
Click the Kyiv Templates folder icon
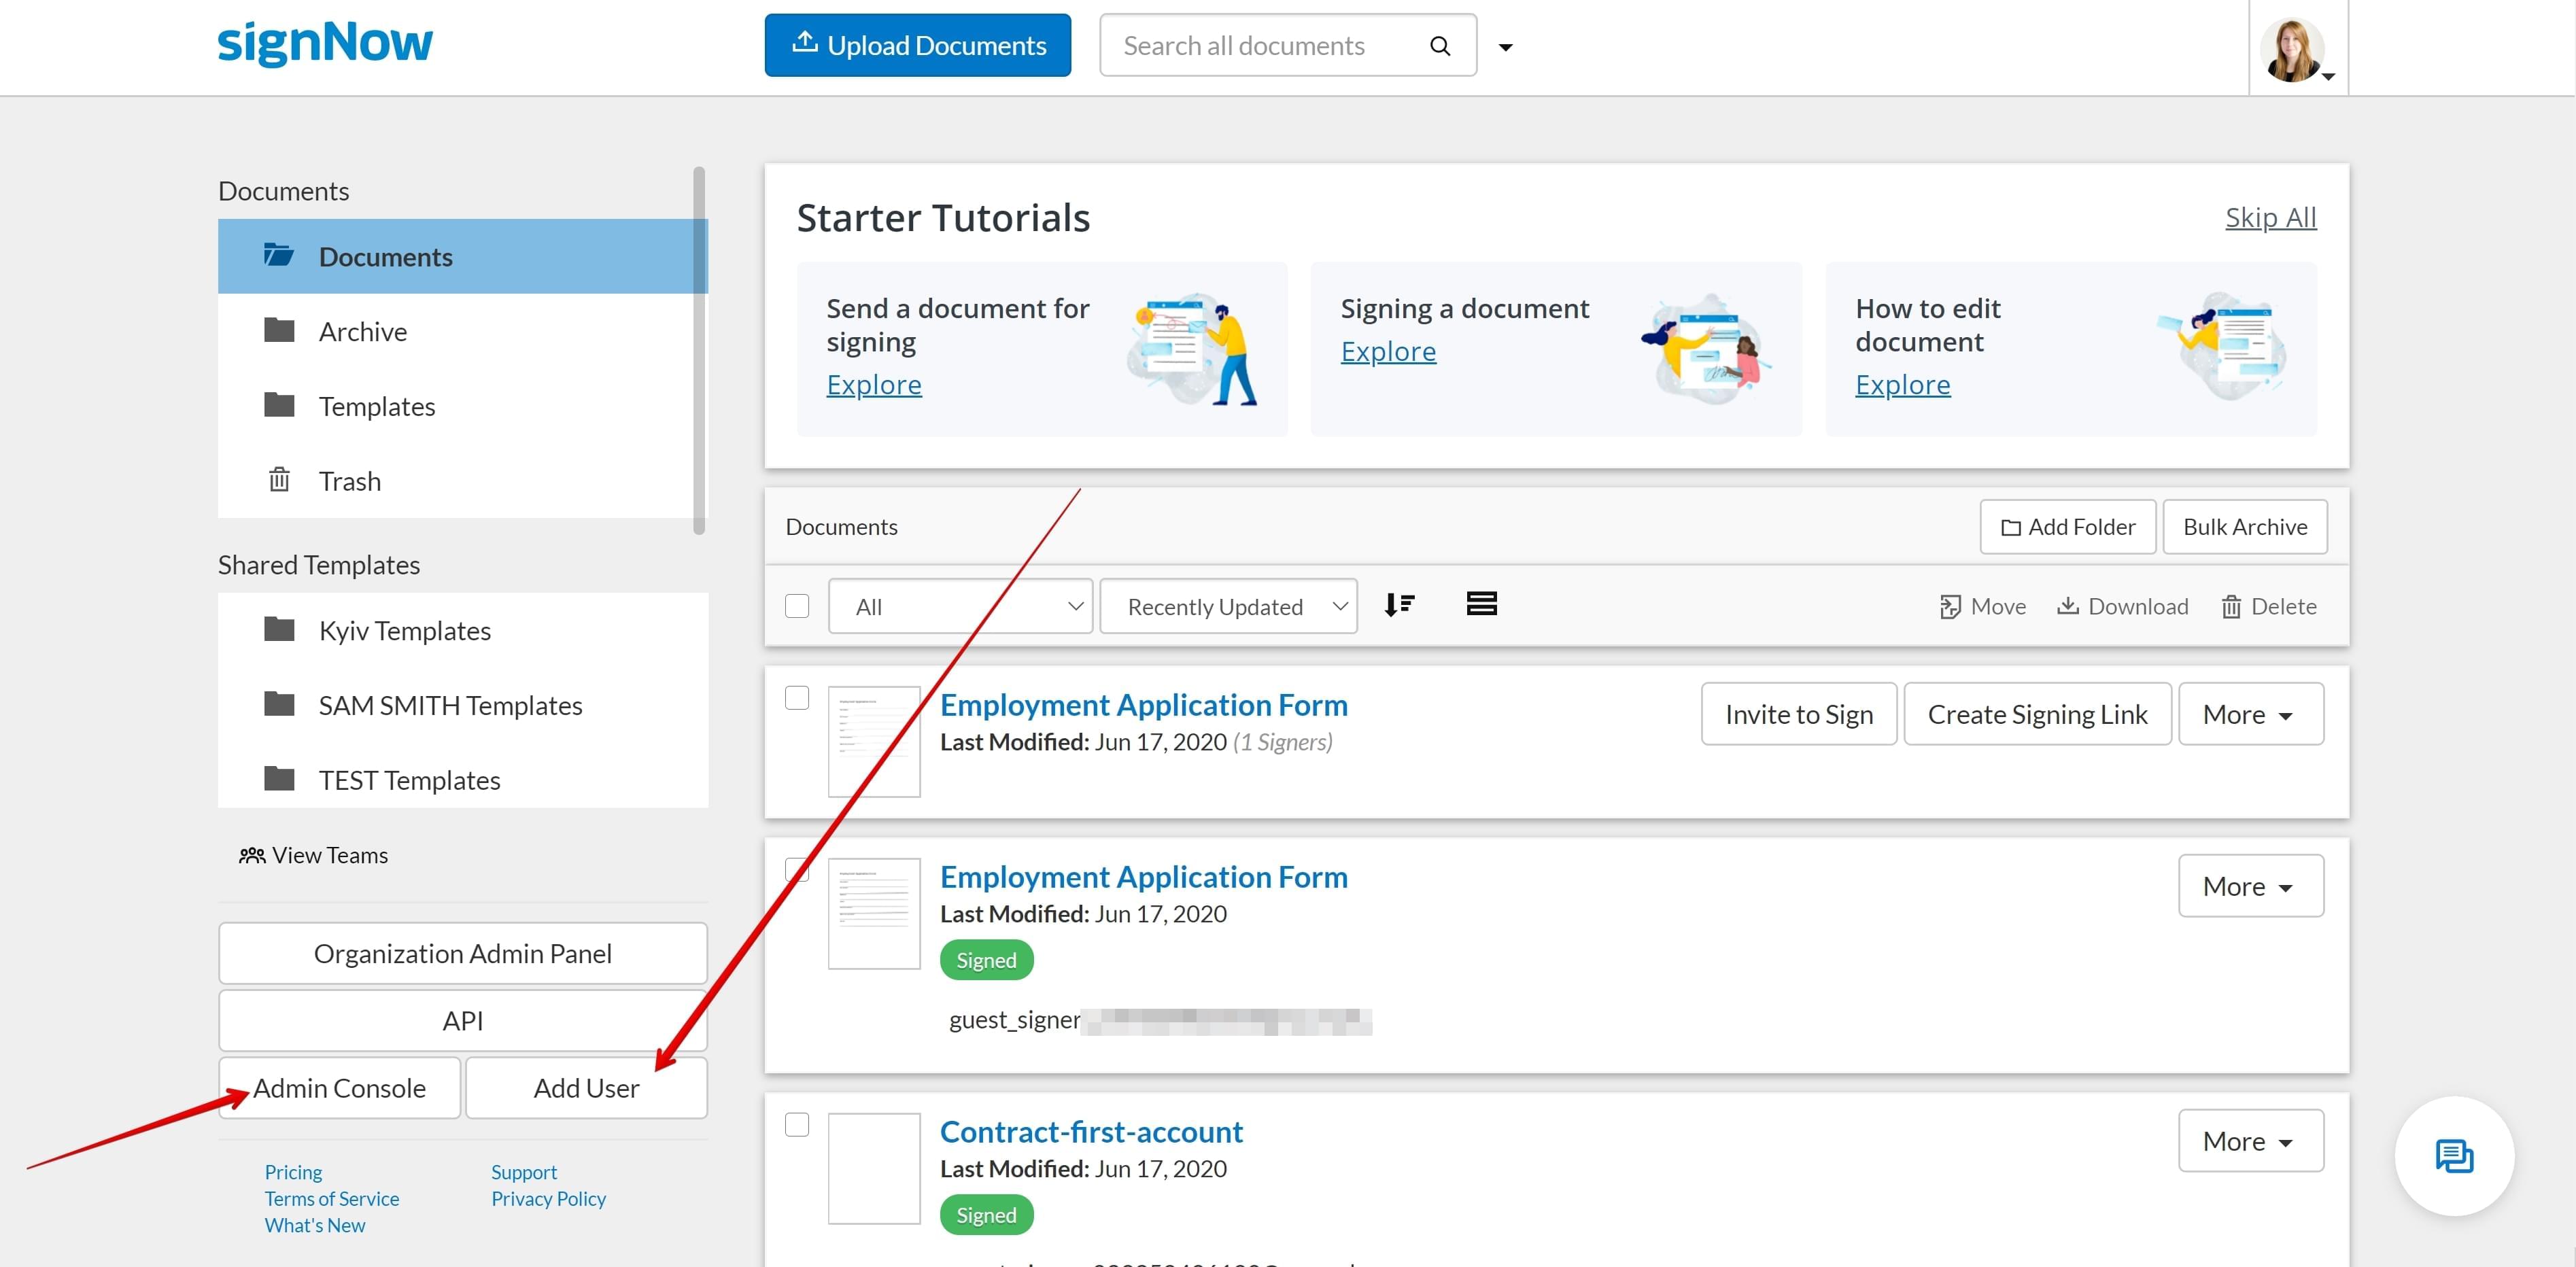[x=279, y=629]
